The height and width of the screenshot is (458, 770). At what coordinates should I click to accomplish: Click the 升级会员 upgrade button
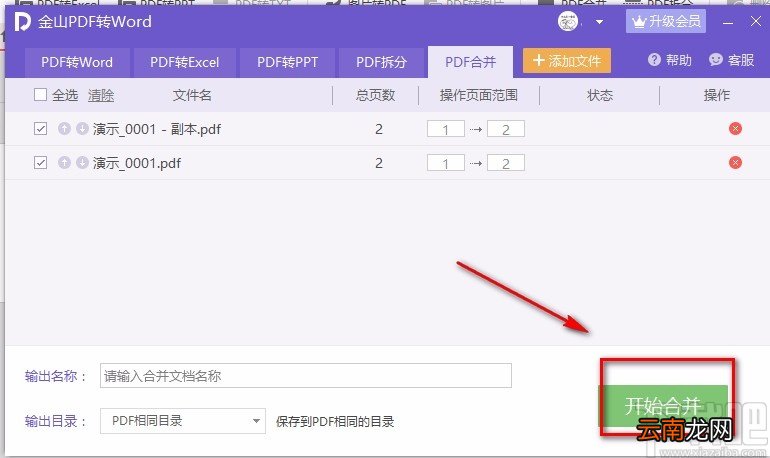click(665, 22)
